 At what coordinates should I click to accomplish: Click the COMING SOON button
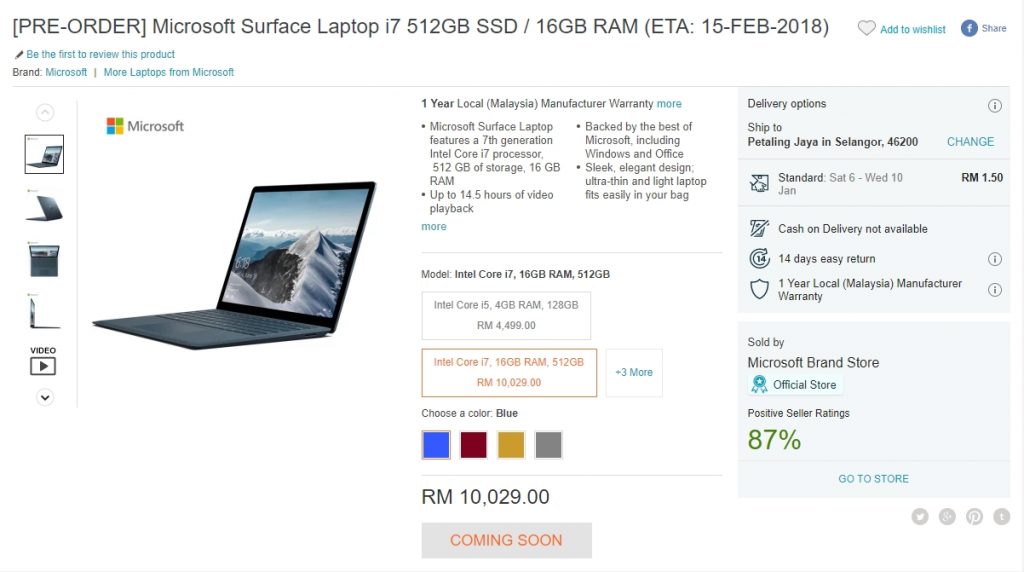coord(507,541)
